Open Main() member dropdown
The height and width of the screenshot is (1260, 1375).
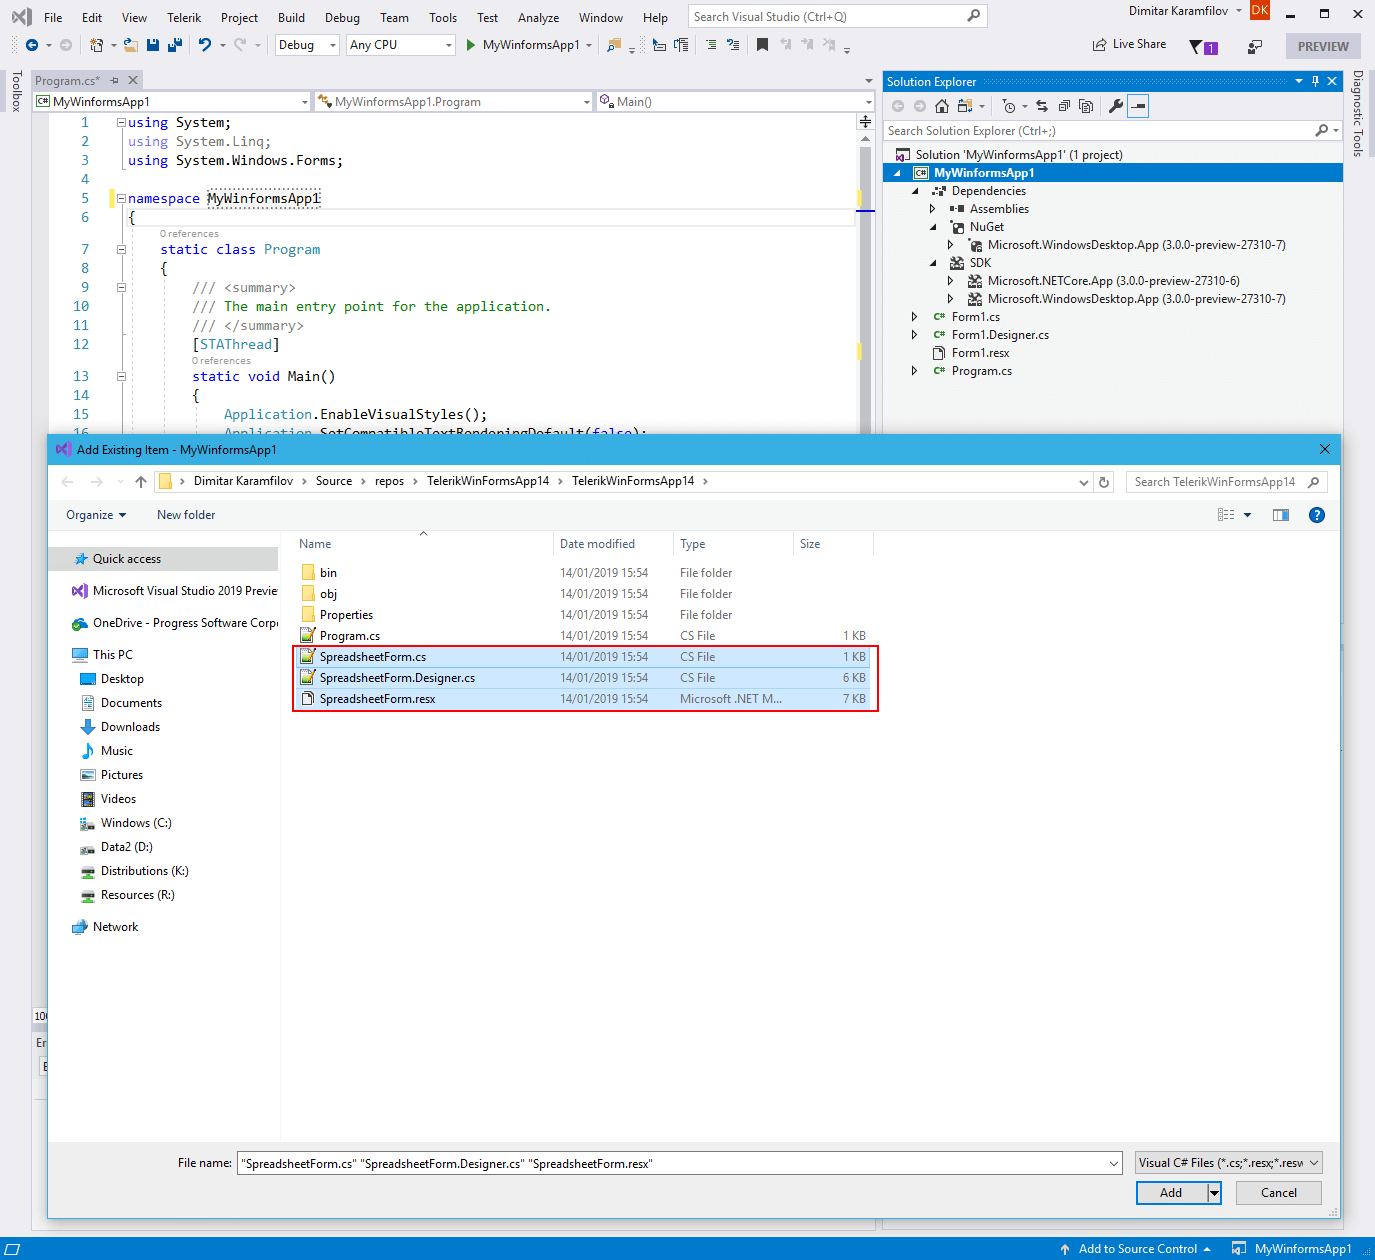(x=736, y=102)
